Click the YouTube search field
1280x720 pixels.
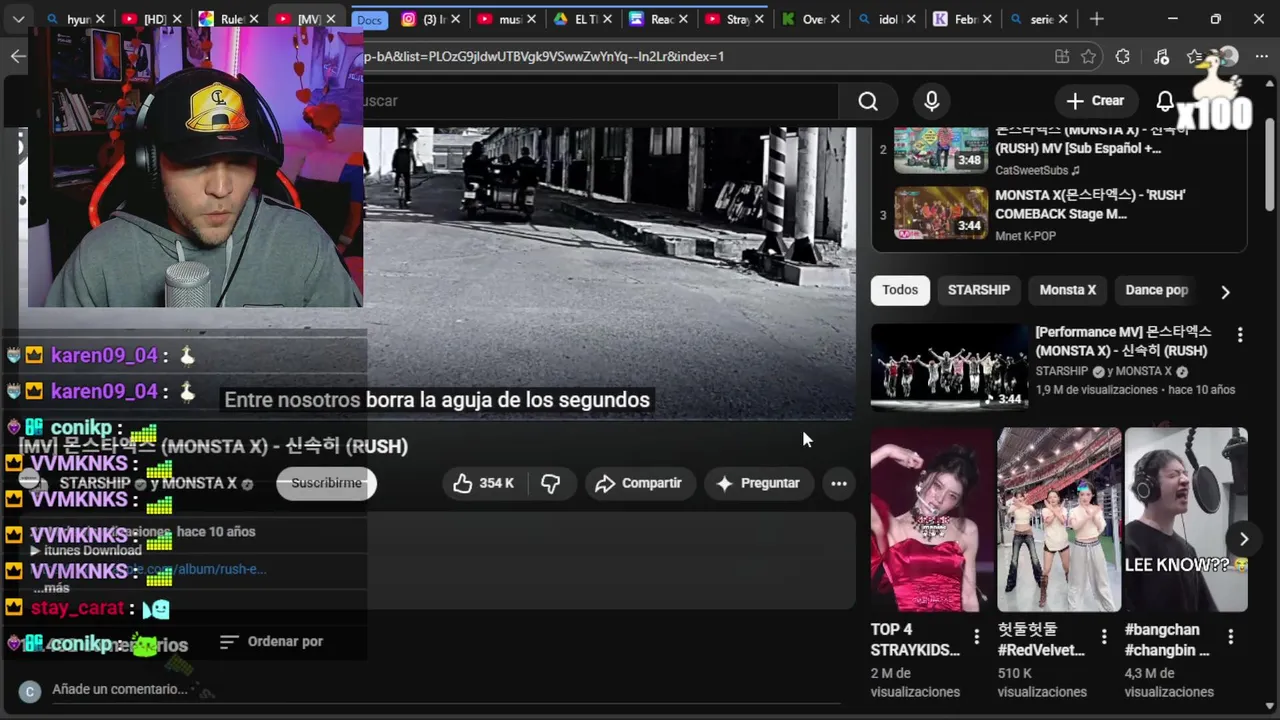coord(600,101)
